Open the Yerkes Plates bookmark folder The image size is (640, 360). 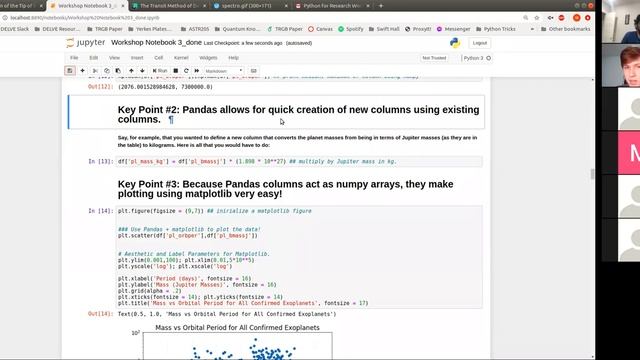150,29
